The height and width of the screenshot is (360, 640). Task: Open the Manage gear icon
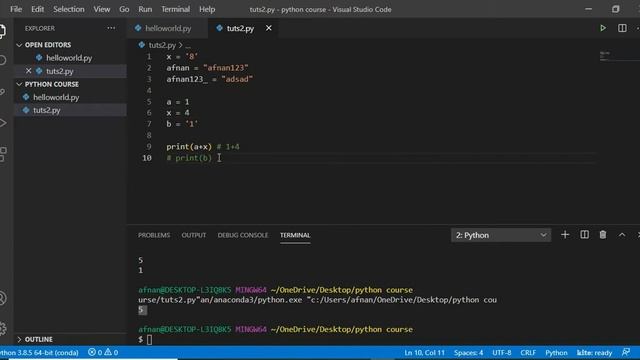(x=2, y=328)
